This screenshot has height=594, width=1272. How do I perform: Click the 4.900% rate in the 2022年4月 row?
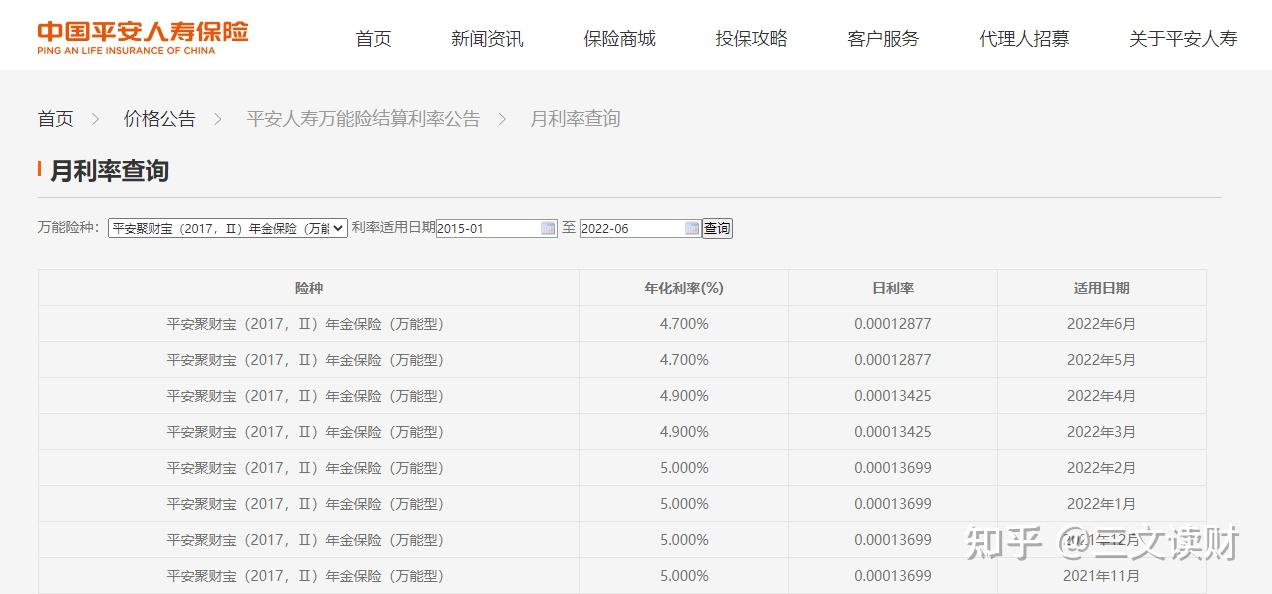click(684, 396)
